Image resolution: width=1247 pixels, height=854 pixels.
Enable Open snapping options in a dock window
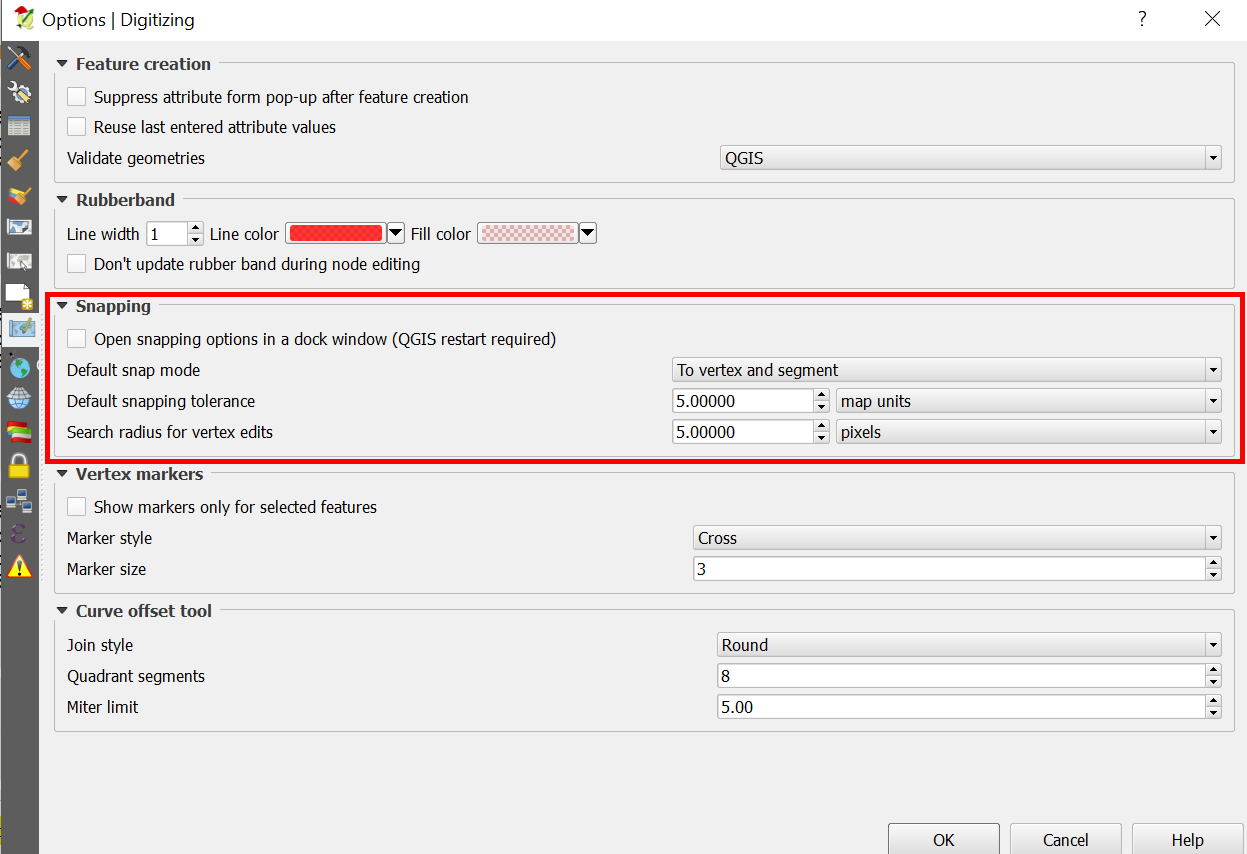[76, 339]
